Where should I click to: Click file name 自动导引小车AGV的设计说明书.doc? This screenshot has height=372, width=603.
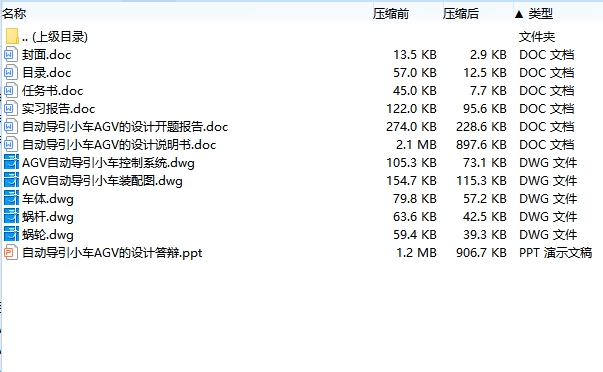pyautogui.click(x=119, y=145)
